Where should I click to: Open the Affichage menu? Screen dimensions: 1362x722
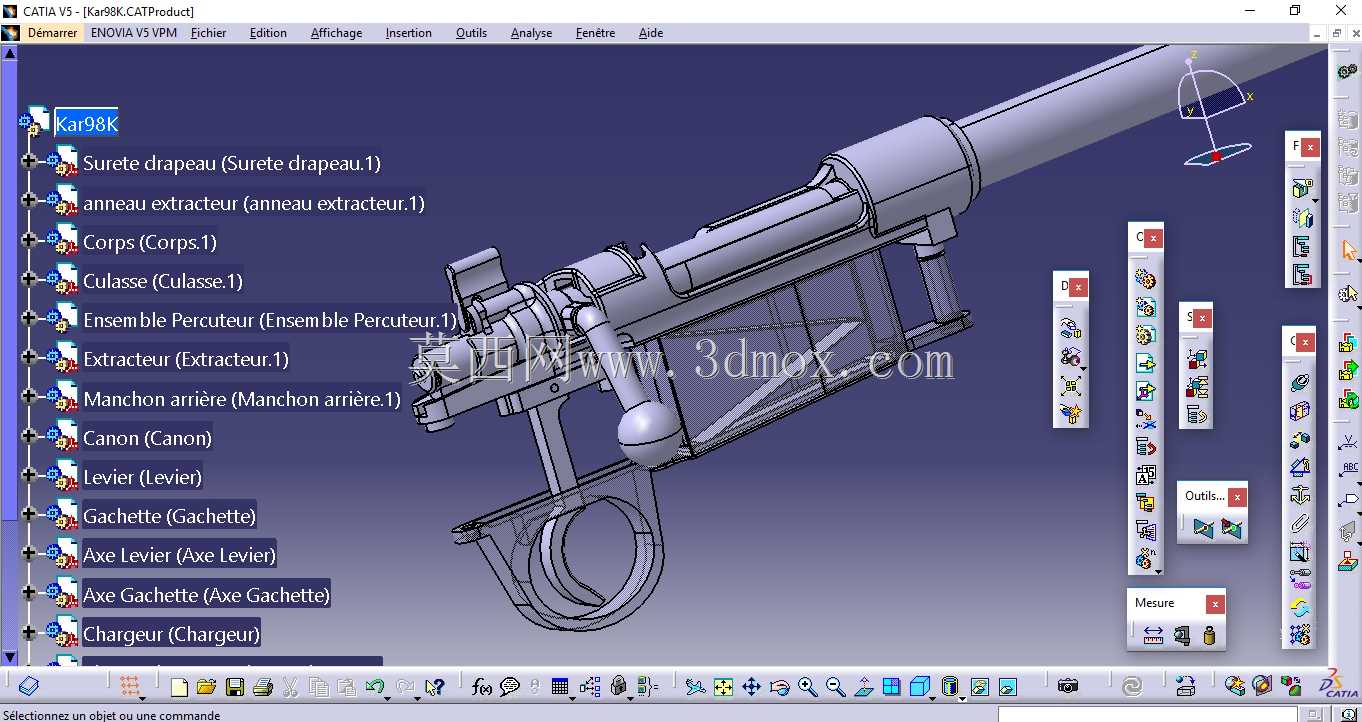[336, 33]
